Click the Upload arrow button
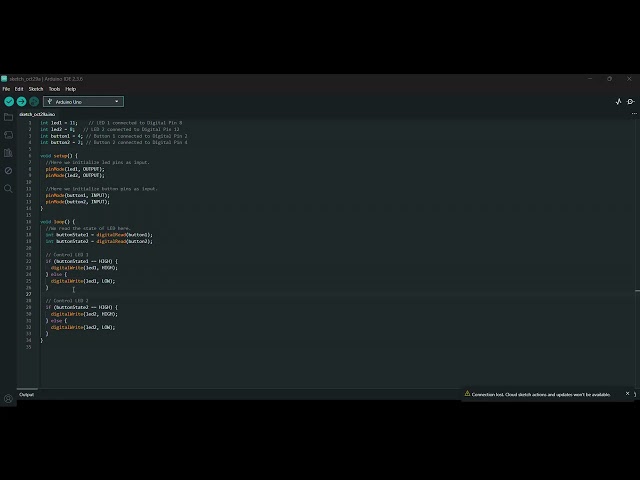 [x=22, y=102]
